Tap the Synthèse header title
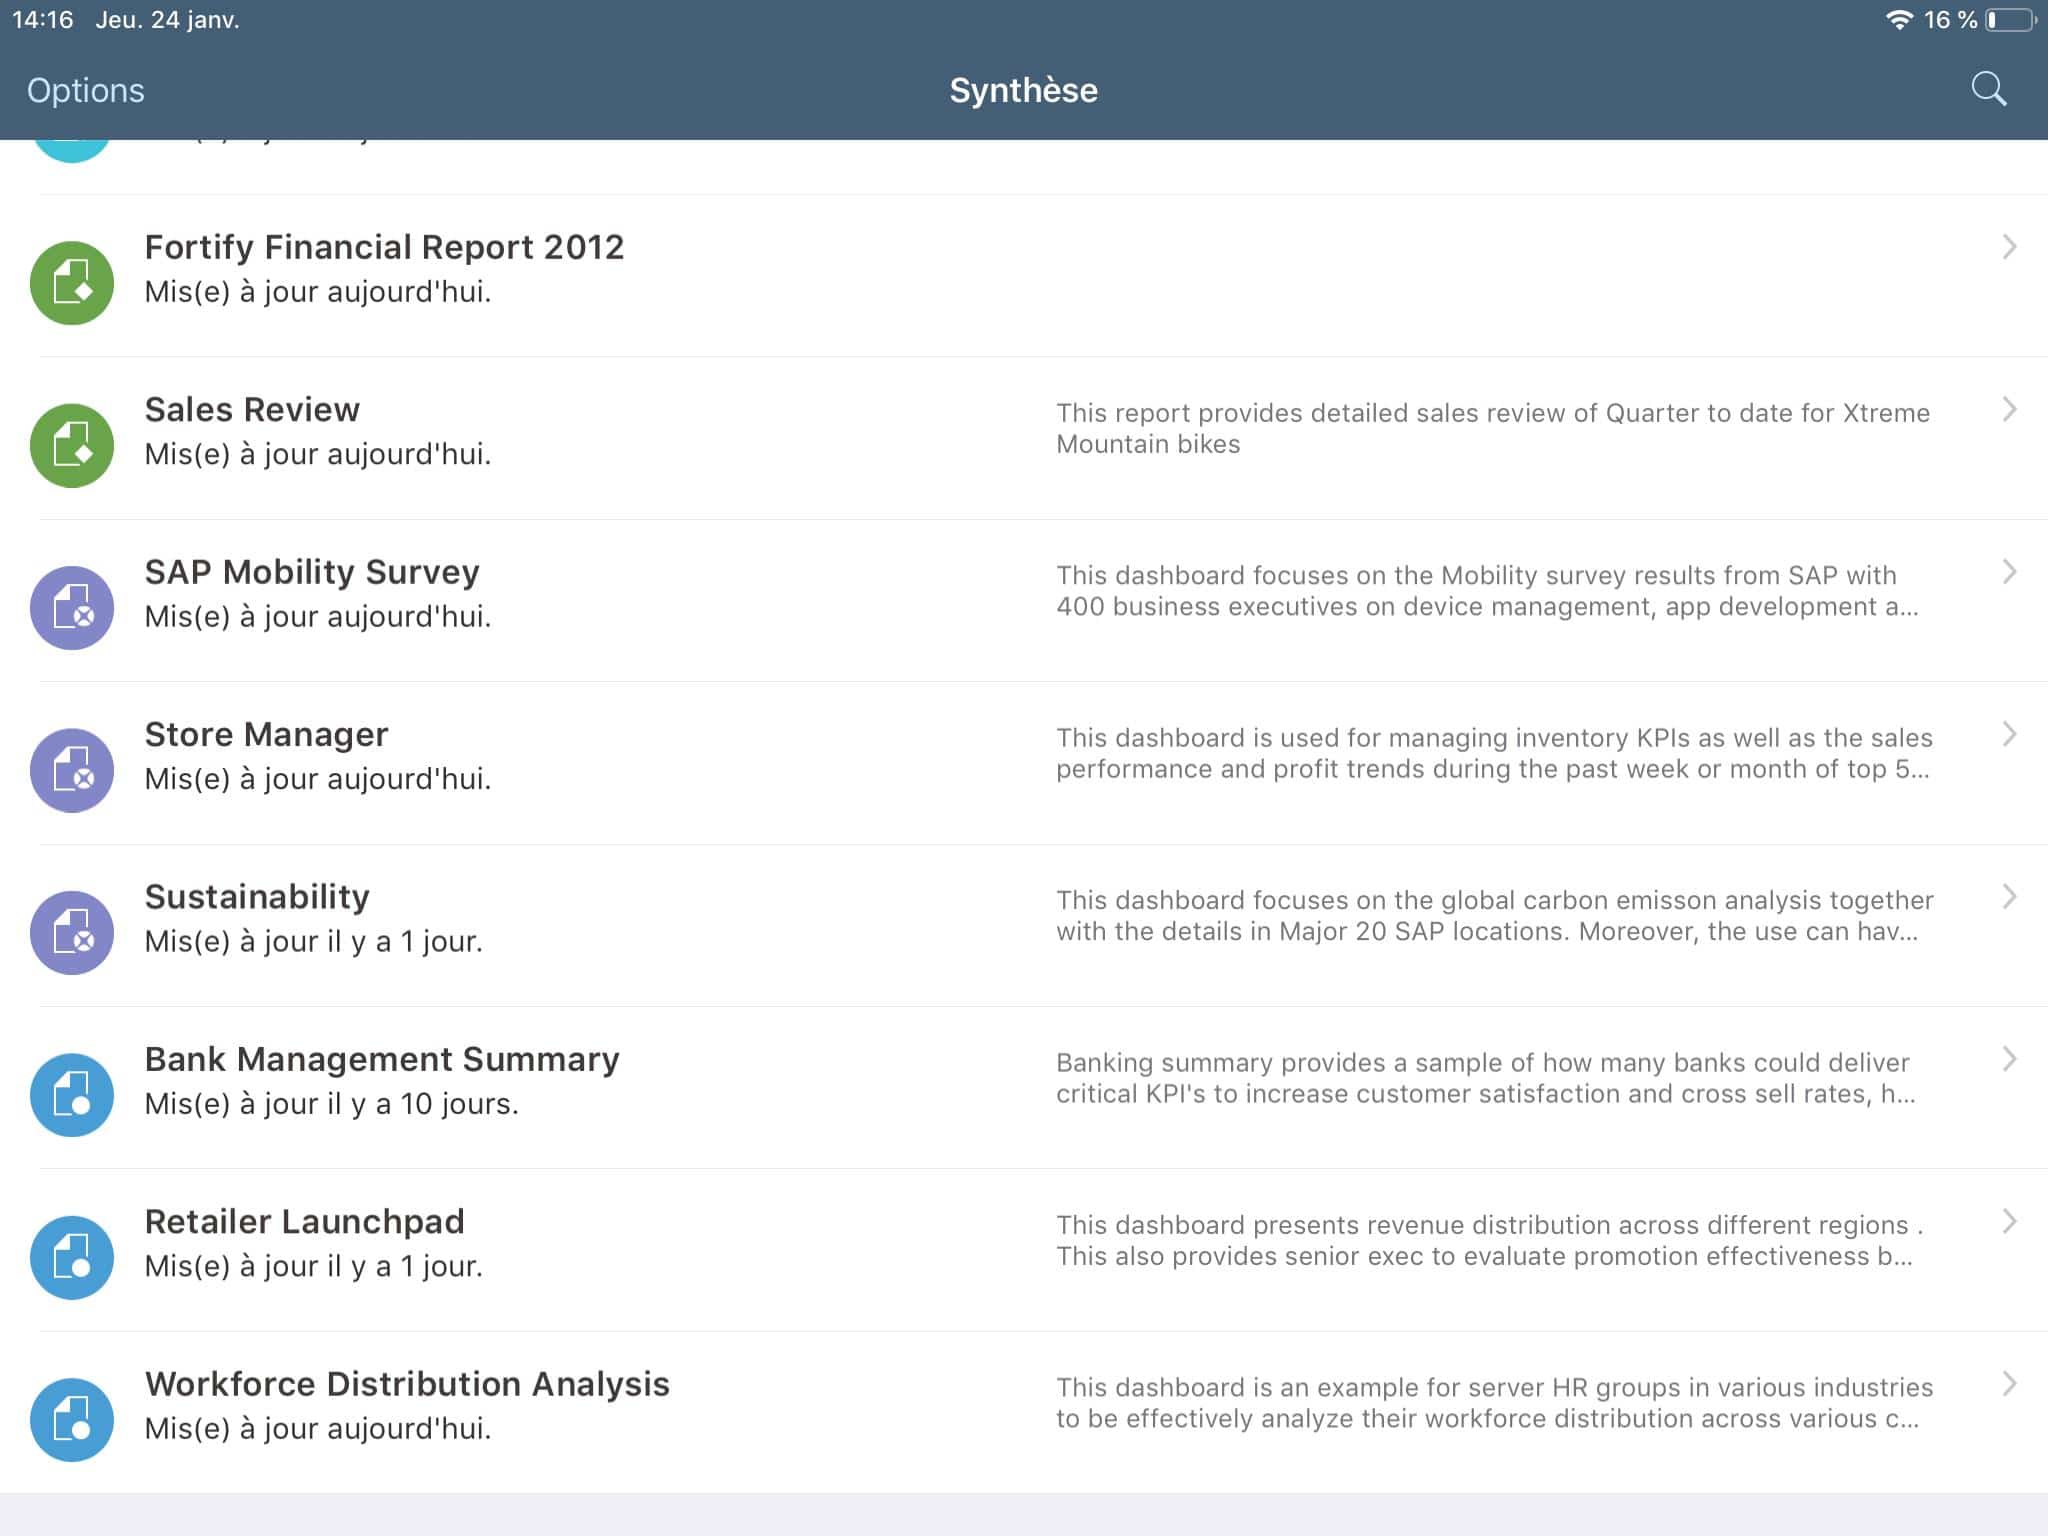 click(1023, 90)
